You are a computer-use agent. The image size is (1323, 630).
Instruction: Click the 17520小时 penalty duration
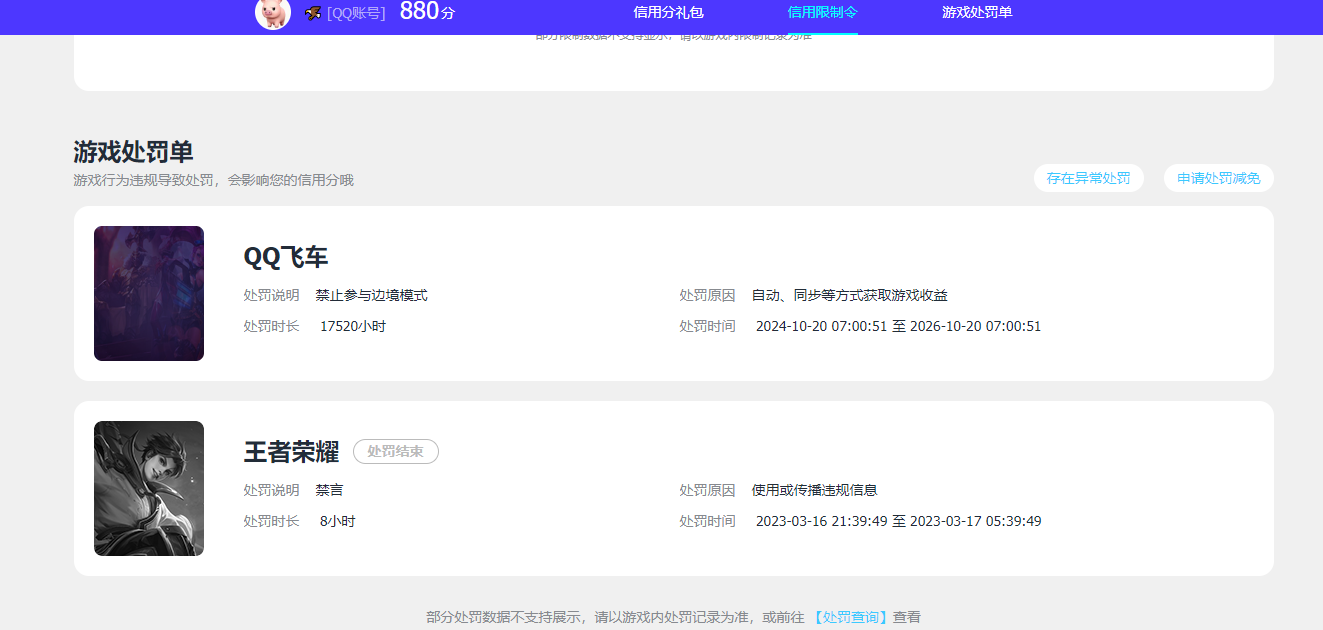(x=352, y=327)
